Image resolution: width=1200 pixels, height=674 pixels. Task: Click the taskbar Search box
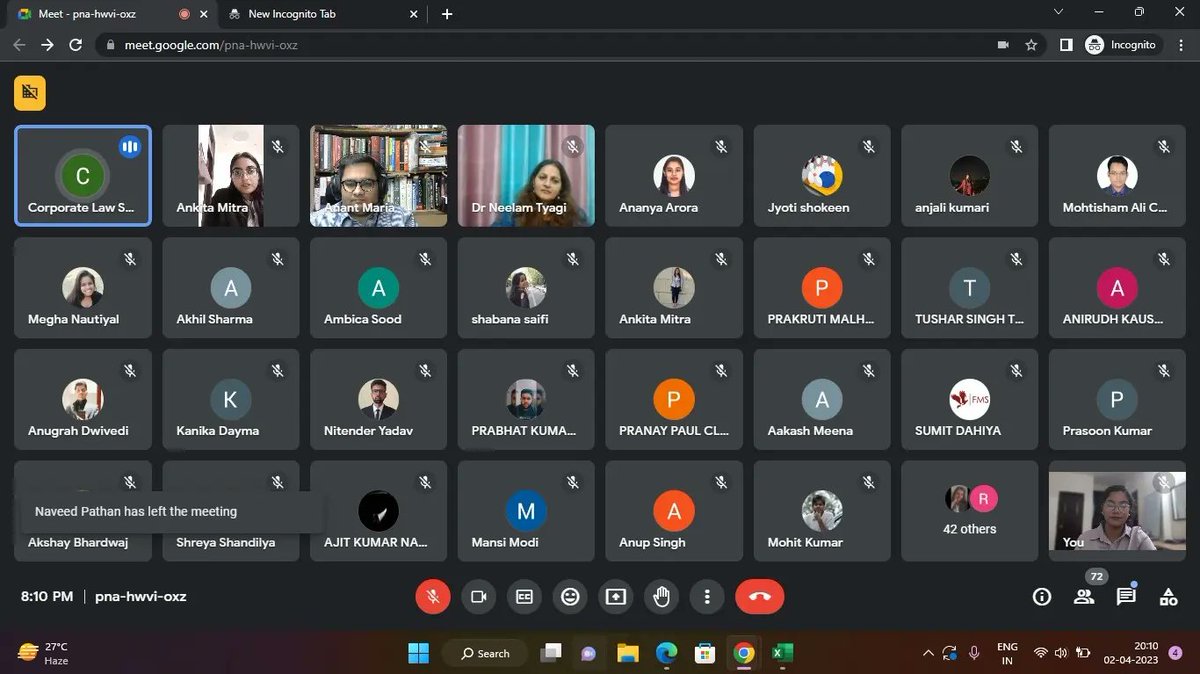point(485,653)
